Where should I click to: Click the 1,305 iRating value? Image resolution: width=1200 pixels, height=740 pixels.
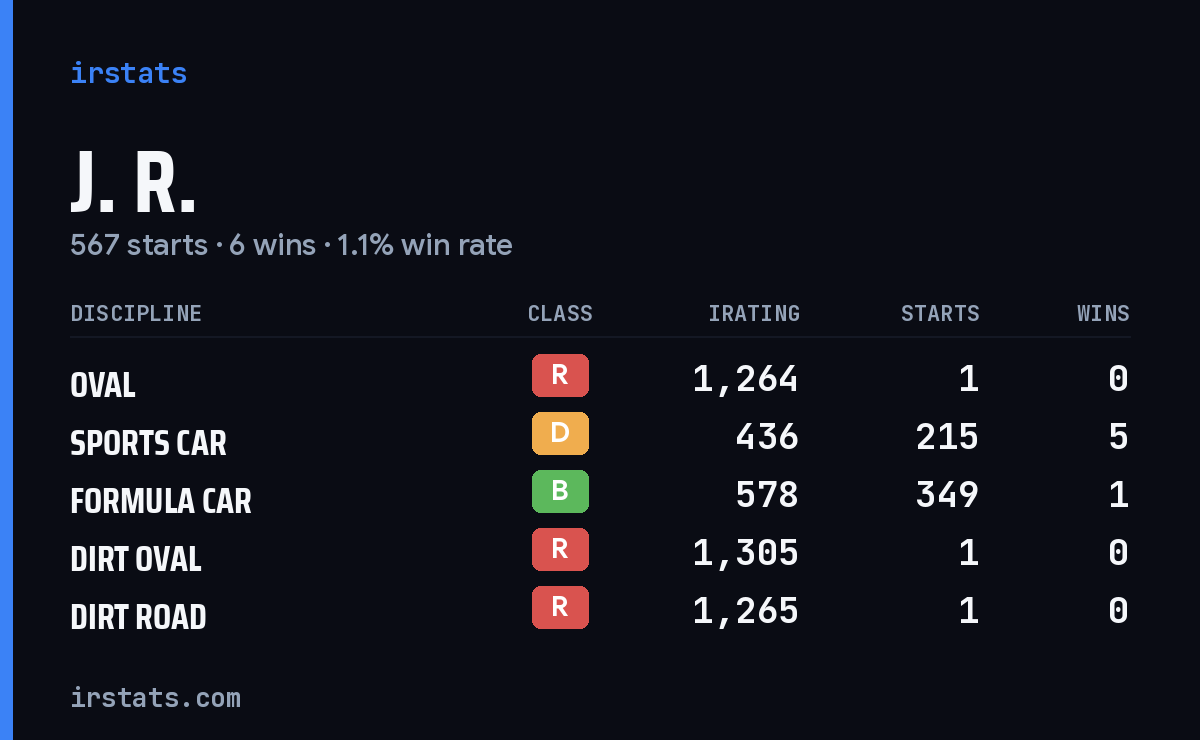746,552
